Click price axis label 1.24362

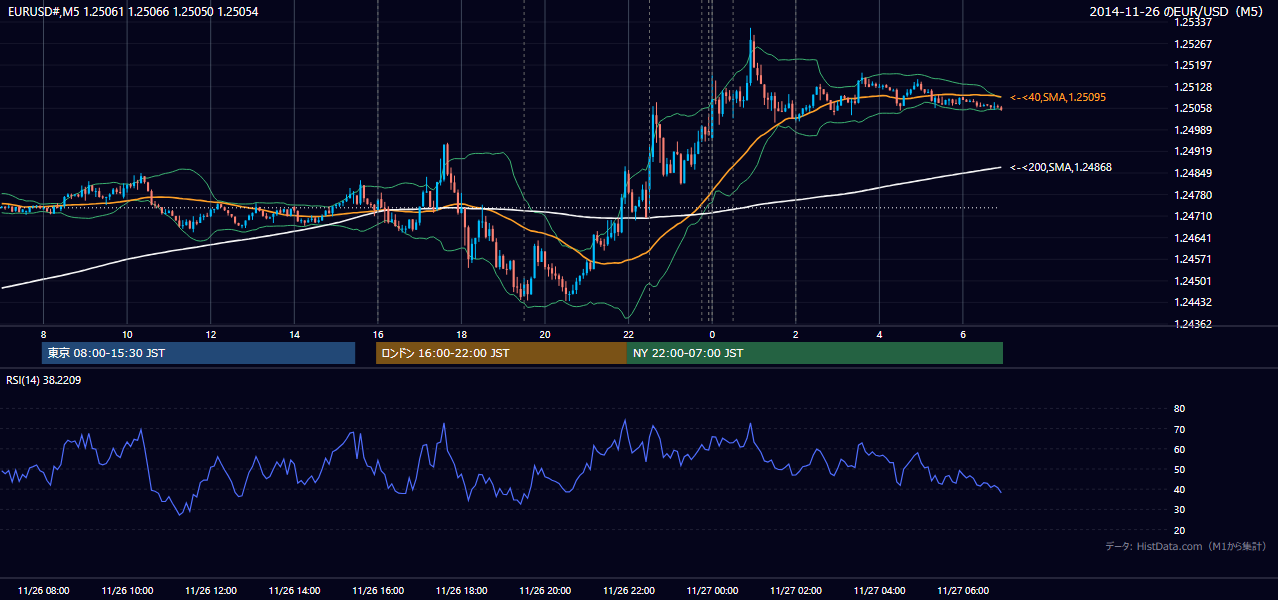tap(1193, 324)
